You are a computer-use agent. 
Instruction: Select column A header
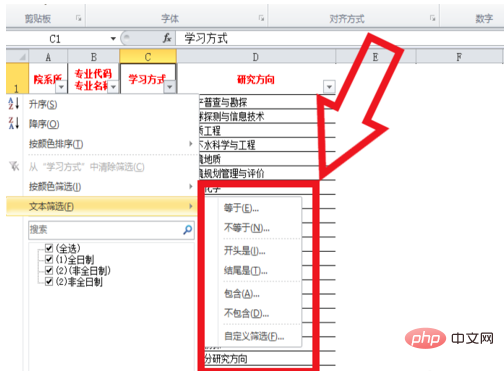(48, 57)
